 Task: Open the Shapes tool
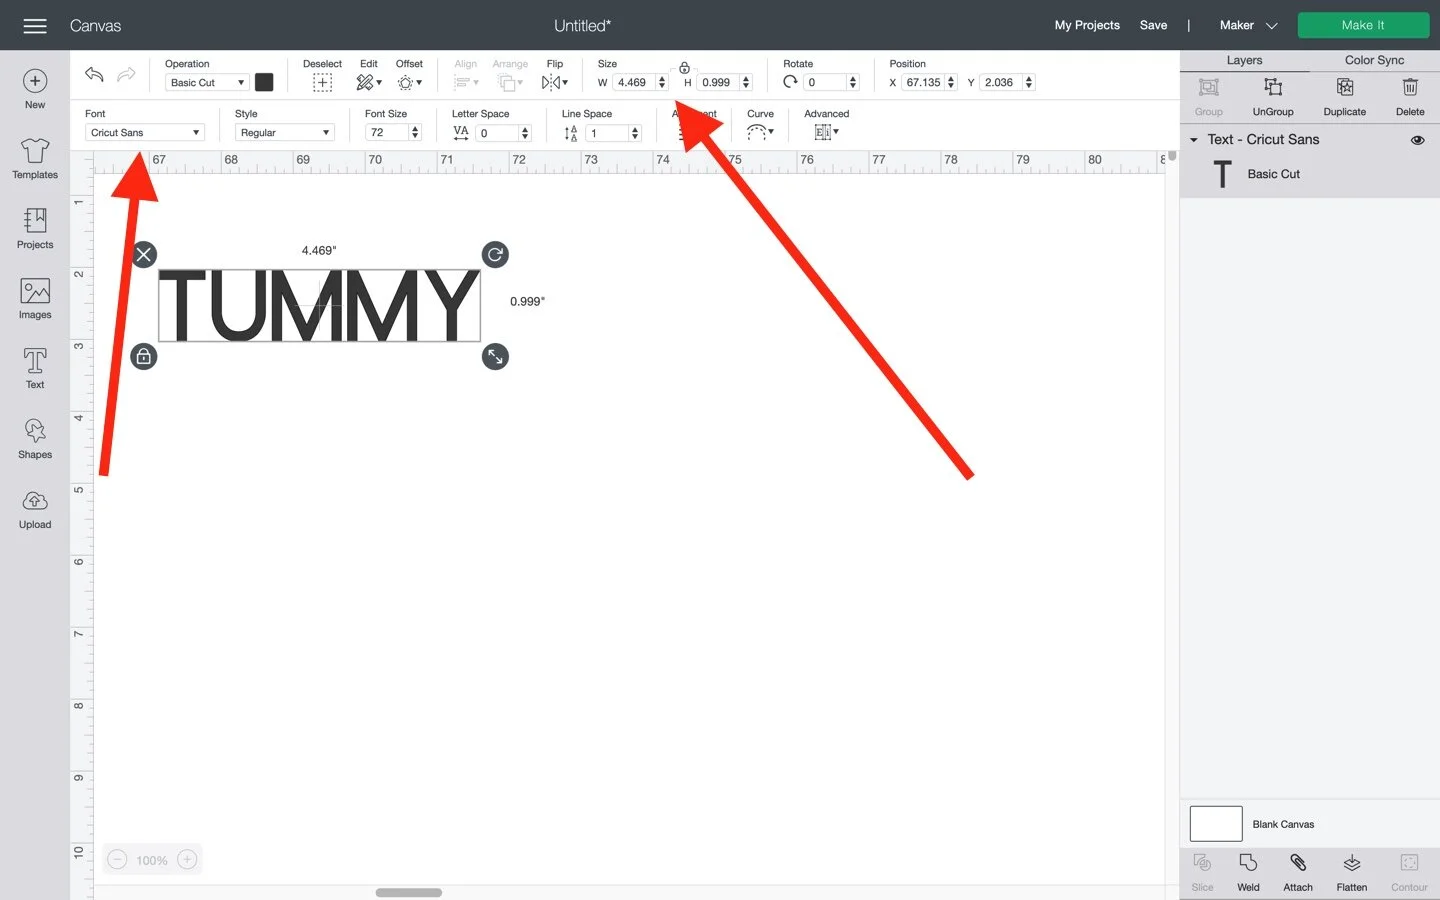[35, 439]
